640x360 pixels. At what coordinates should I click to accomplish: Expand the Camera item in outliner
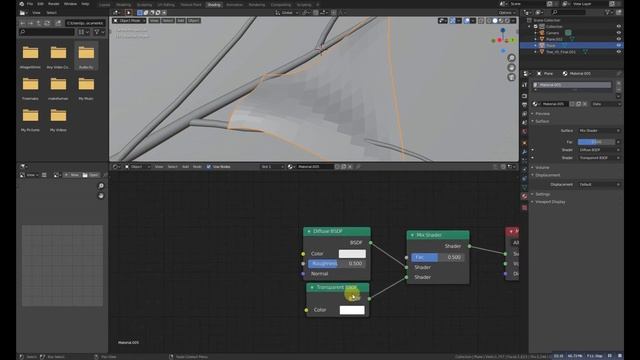536,33
